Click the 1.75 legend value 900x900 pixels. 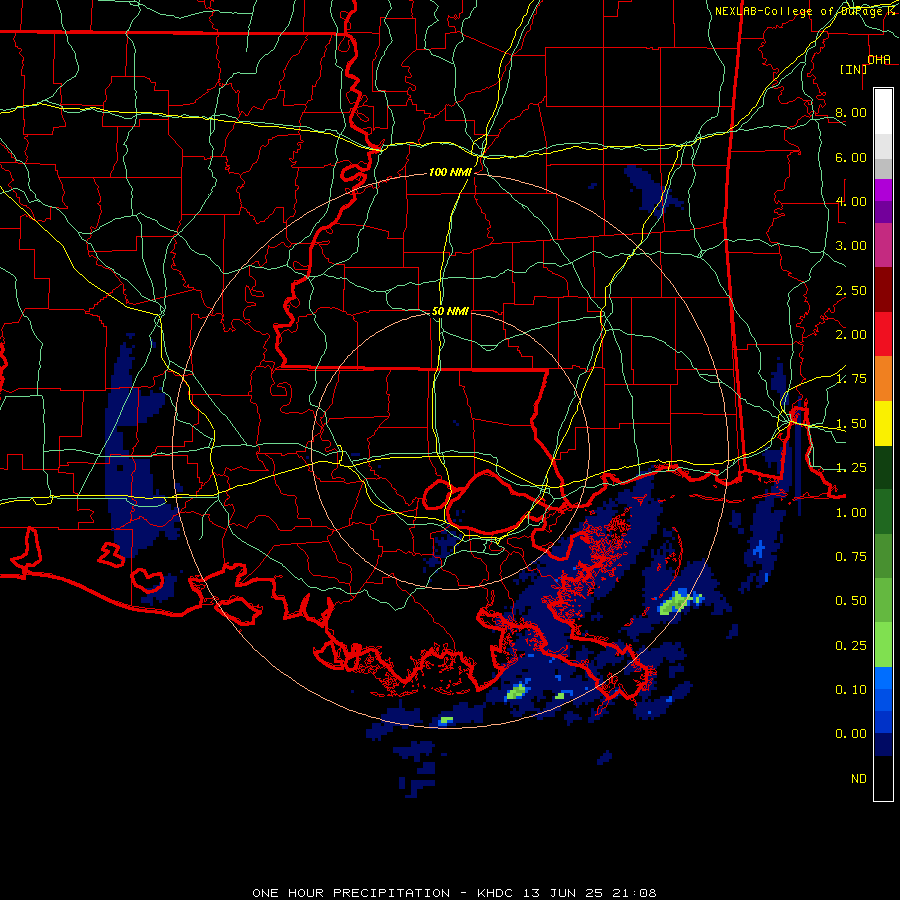coord(851,379)
